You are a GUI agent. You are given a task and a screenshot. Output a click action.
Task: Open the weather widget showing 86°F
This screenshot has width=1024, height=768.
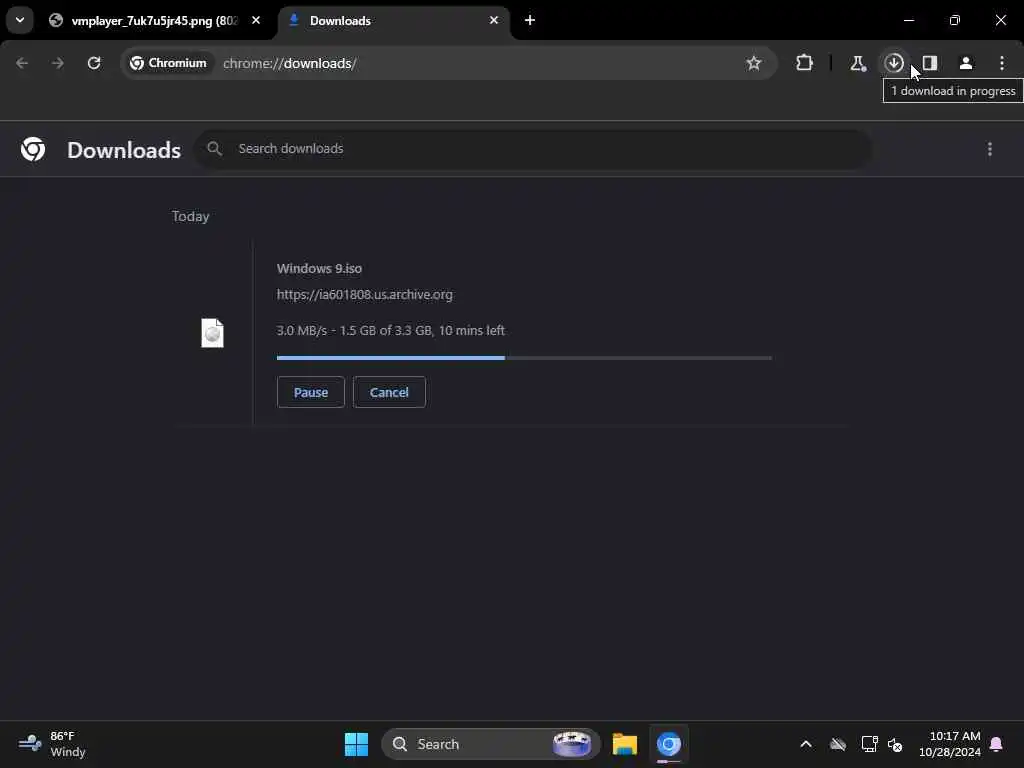coord(52,744)
